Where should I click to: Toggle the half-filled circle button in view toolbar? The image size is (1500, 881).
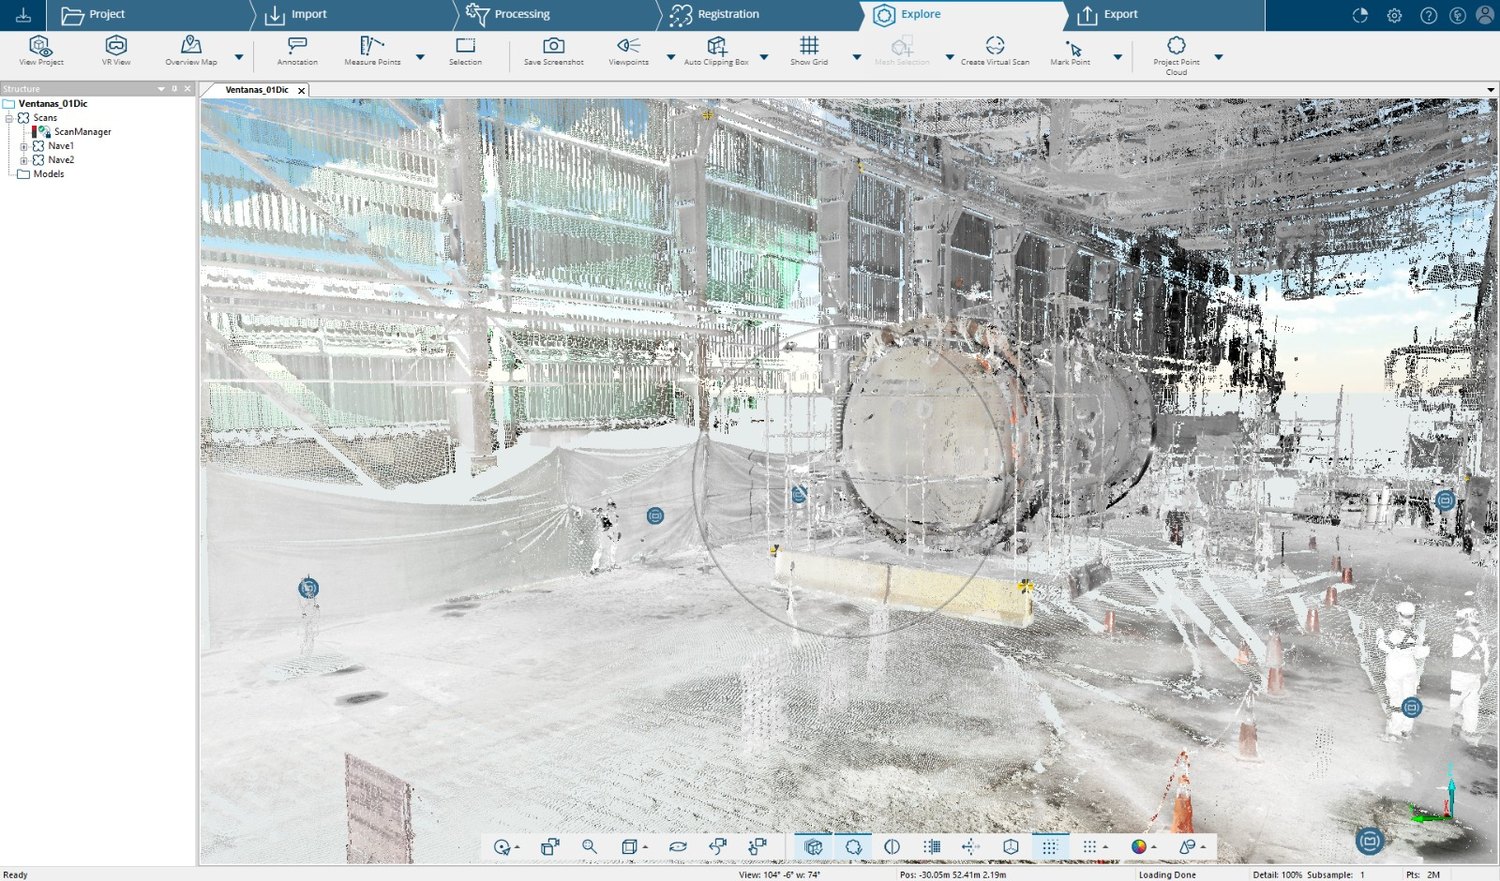click(892, 847)
